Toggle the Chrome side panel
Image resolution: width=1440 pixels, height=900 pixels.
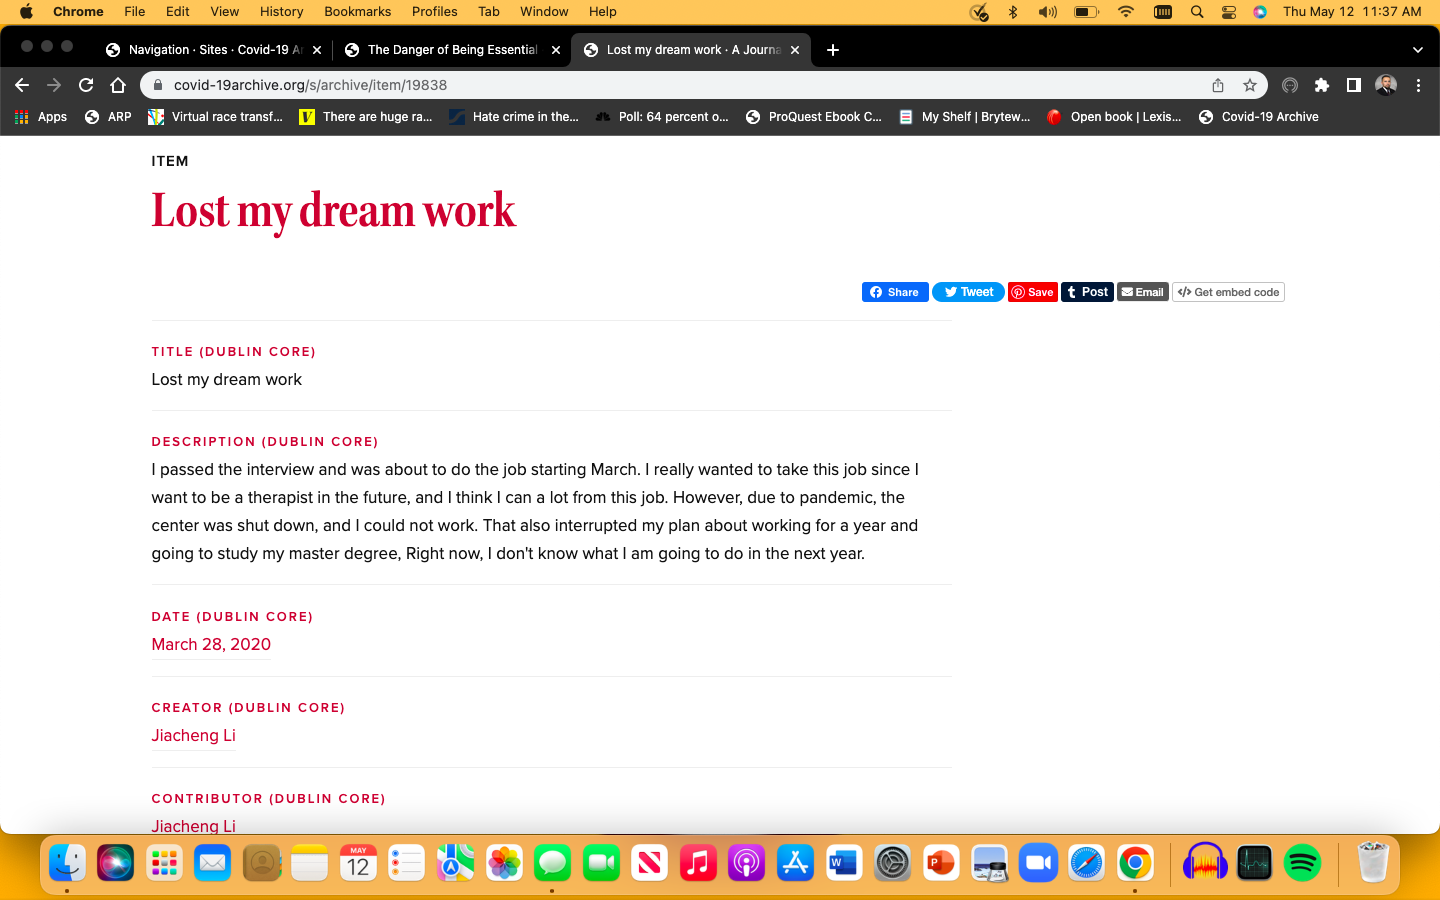point(1353,85)
